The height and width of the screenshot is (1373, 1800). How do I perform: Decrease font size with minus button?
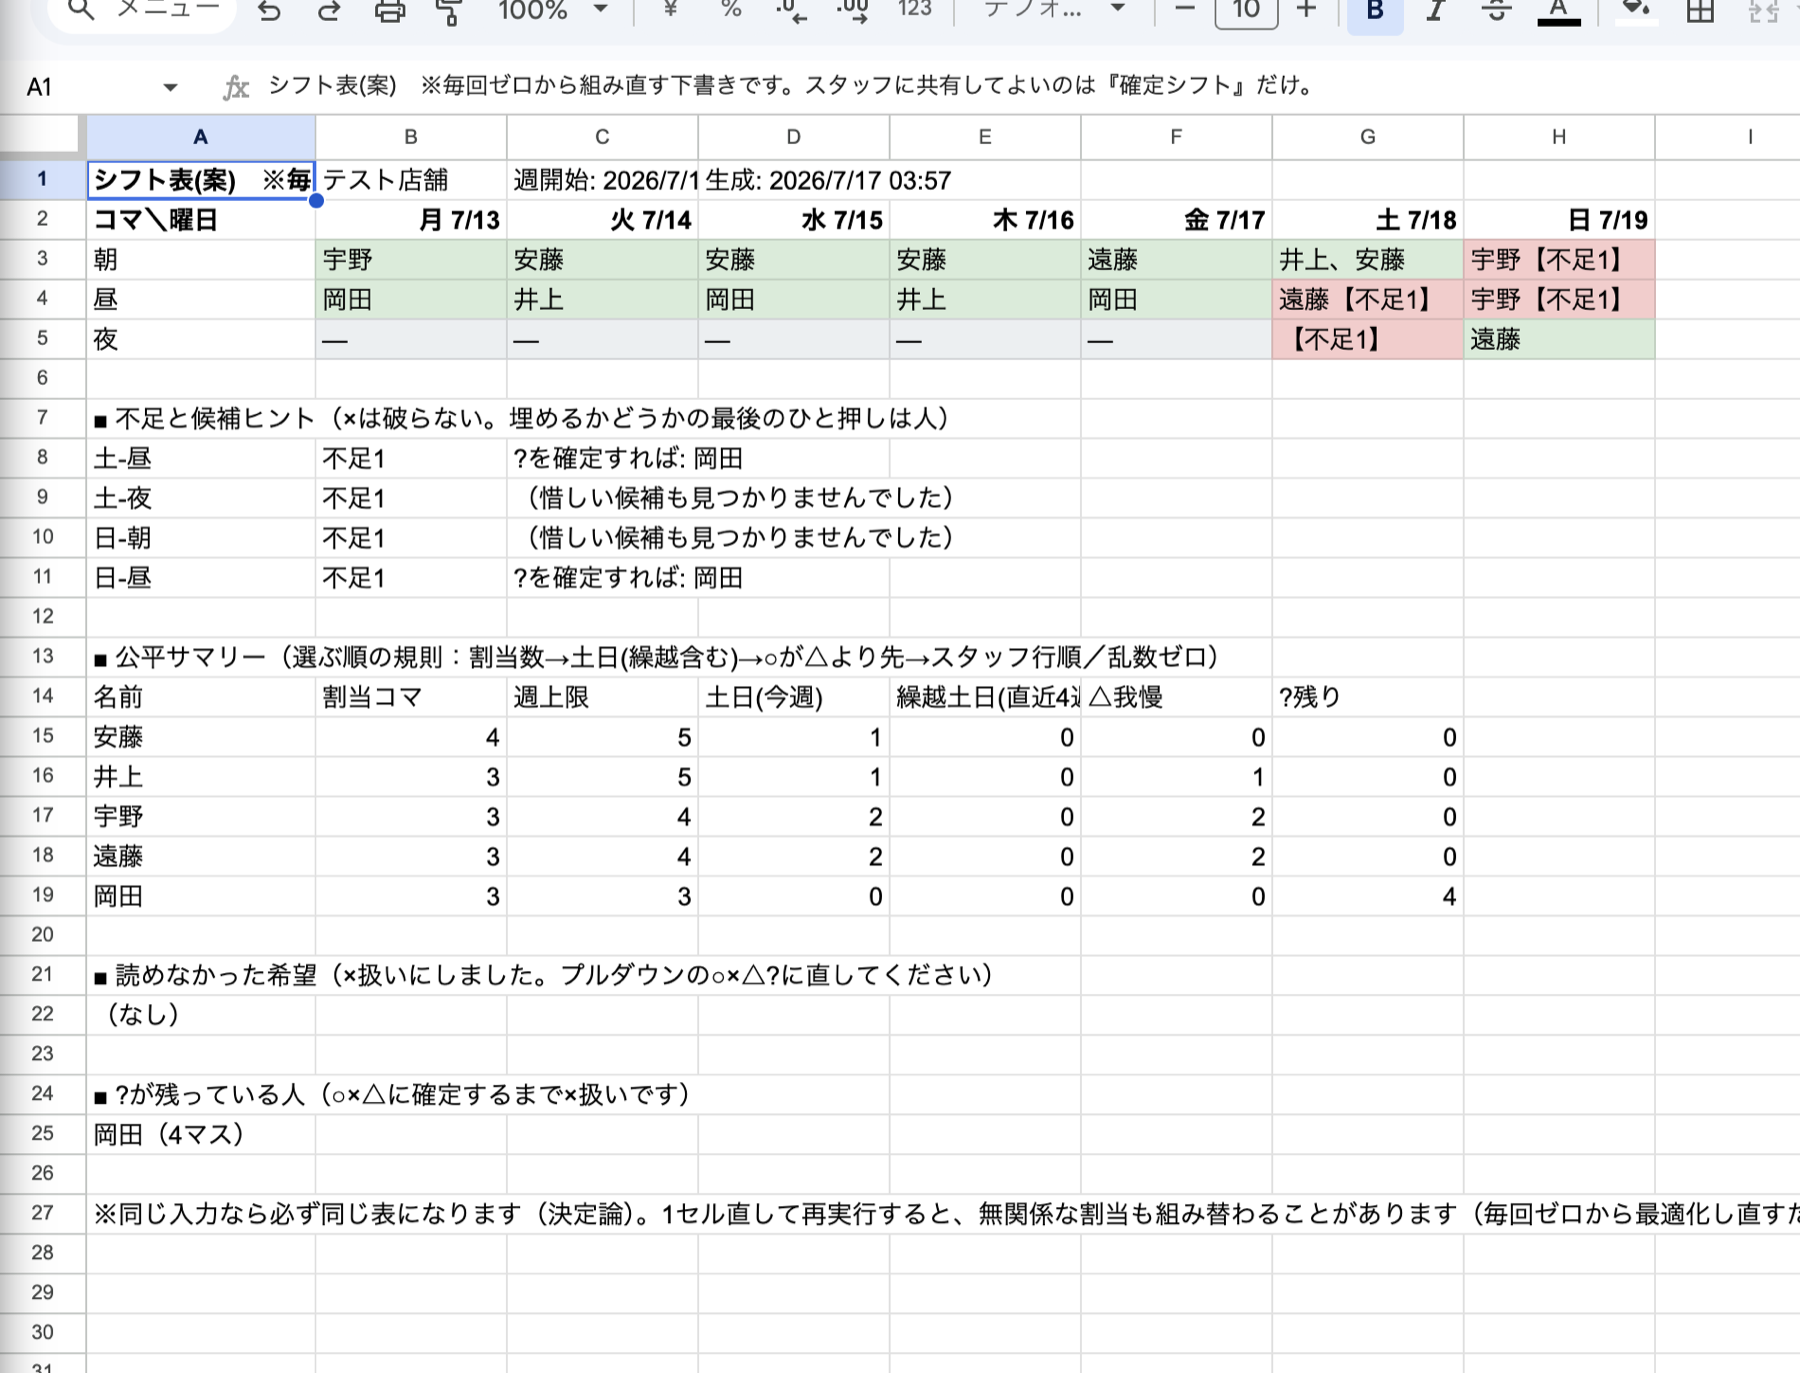click(x=1185, y=10)
